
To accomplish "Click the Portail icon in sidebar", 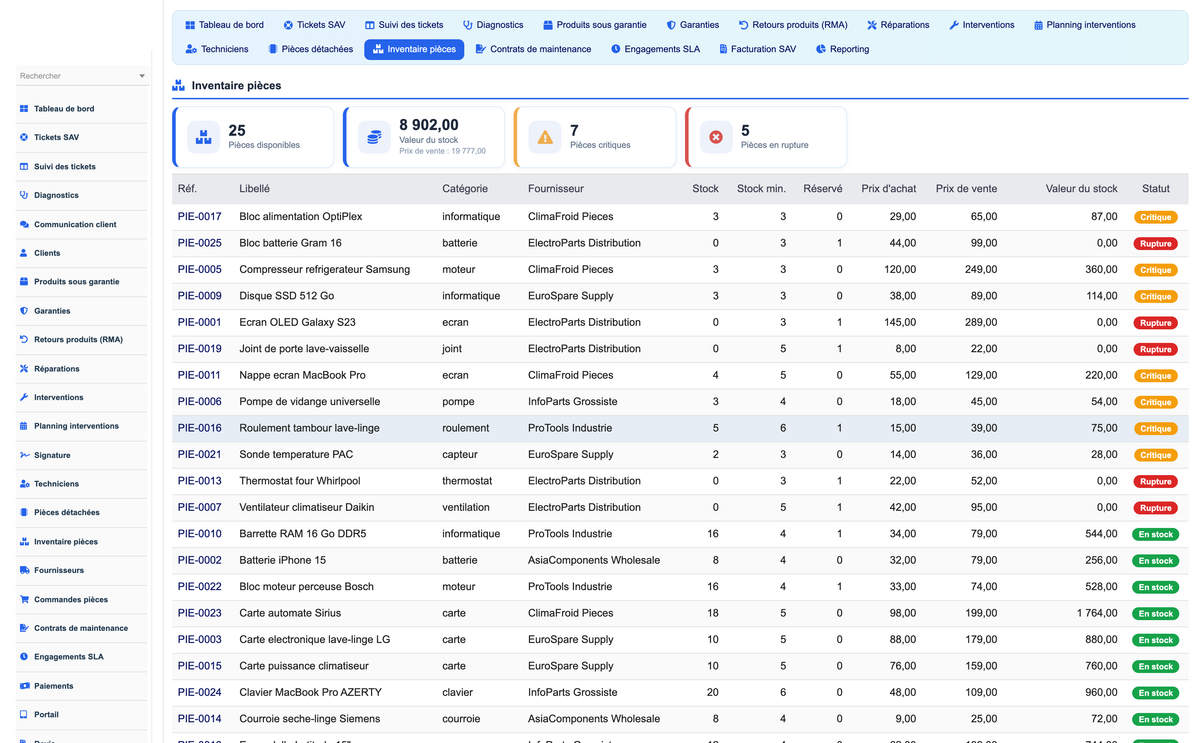I will click(x=24, y=715).
